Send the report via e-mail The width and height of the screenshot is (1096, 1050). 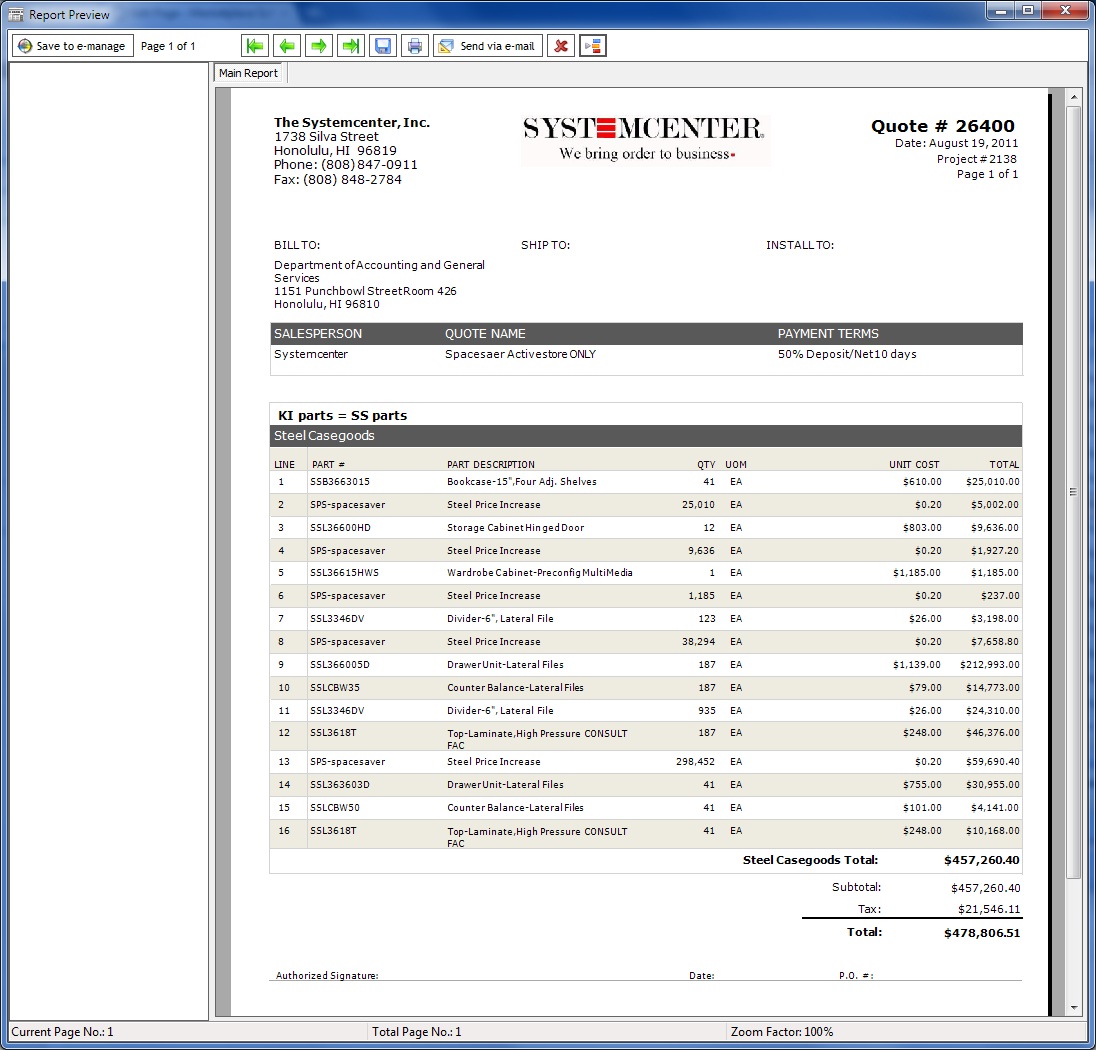(488, 46)
